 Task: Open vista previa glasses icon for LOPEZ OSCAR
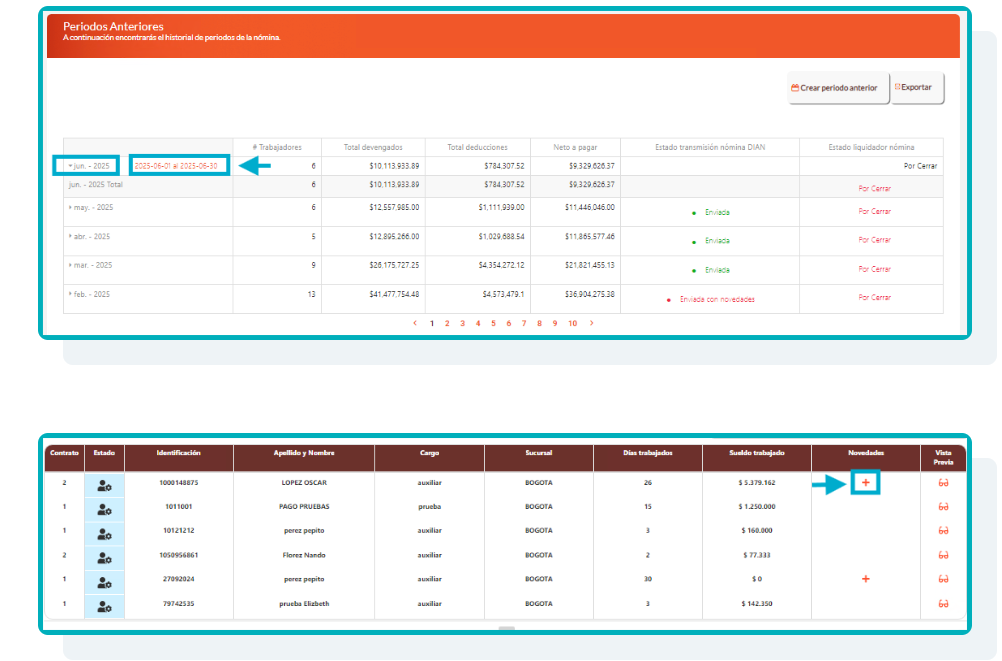[x=942, y=483]
